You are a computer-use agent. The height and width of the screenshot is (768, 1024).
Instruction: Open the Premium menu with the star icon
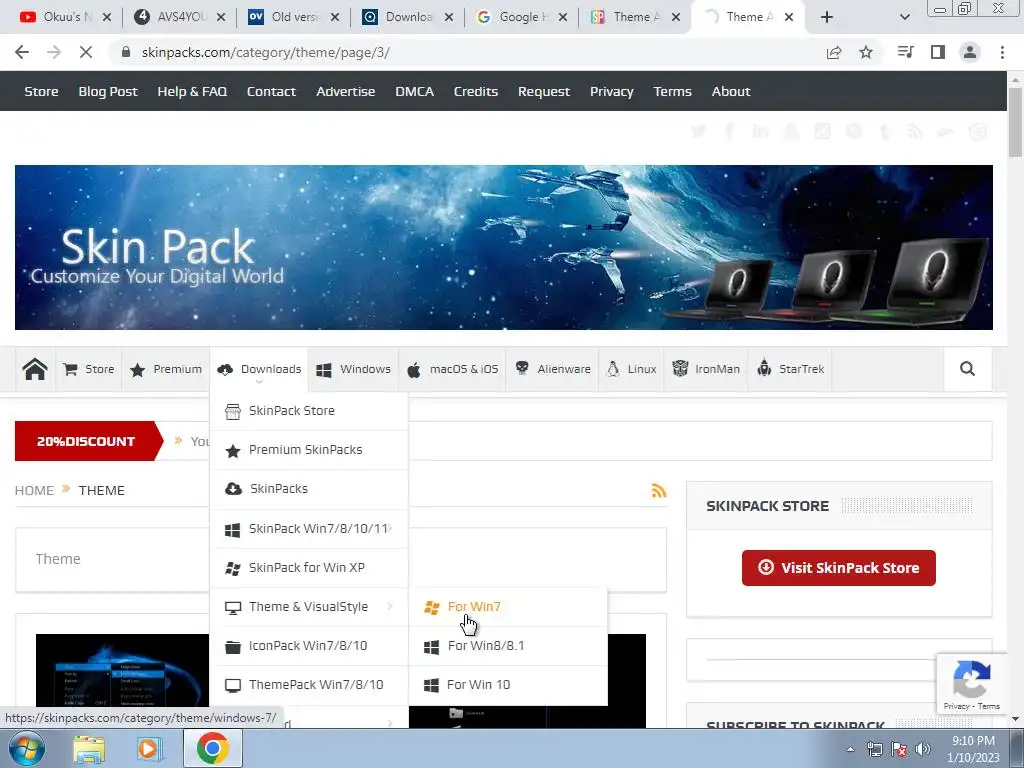(166, 369)
